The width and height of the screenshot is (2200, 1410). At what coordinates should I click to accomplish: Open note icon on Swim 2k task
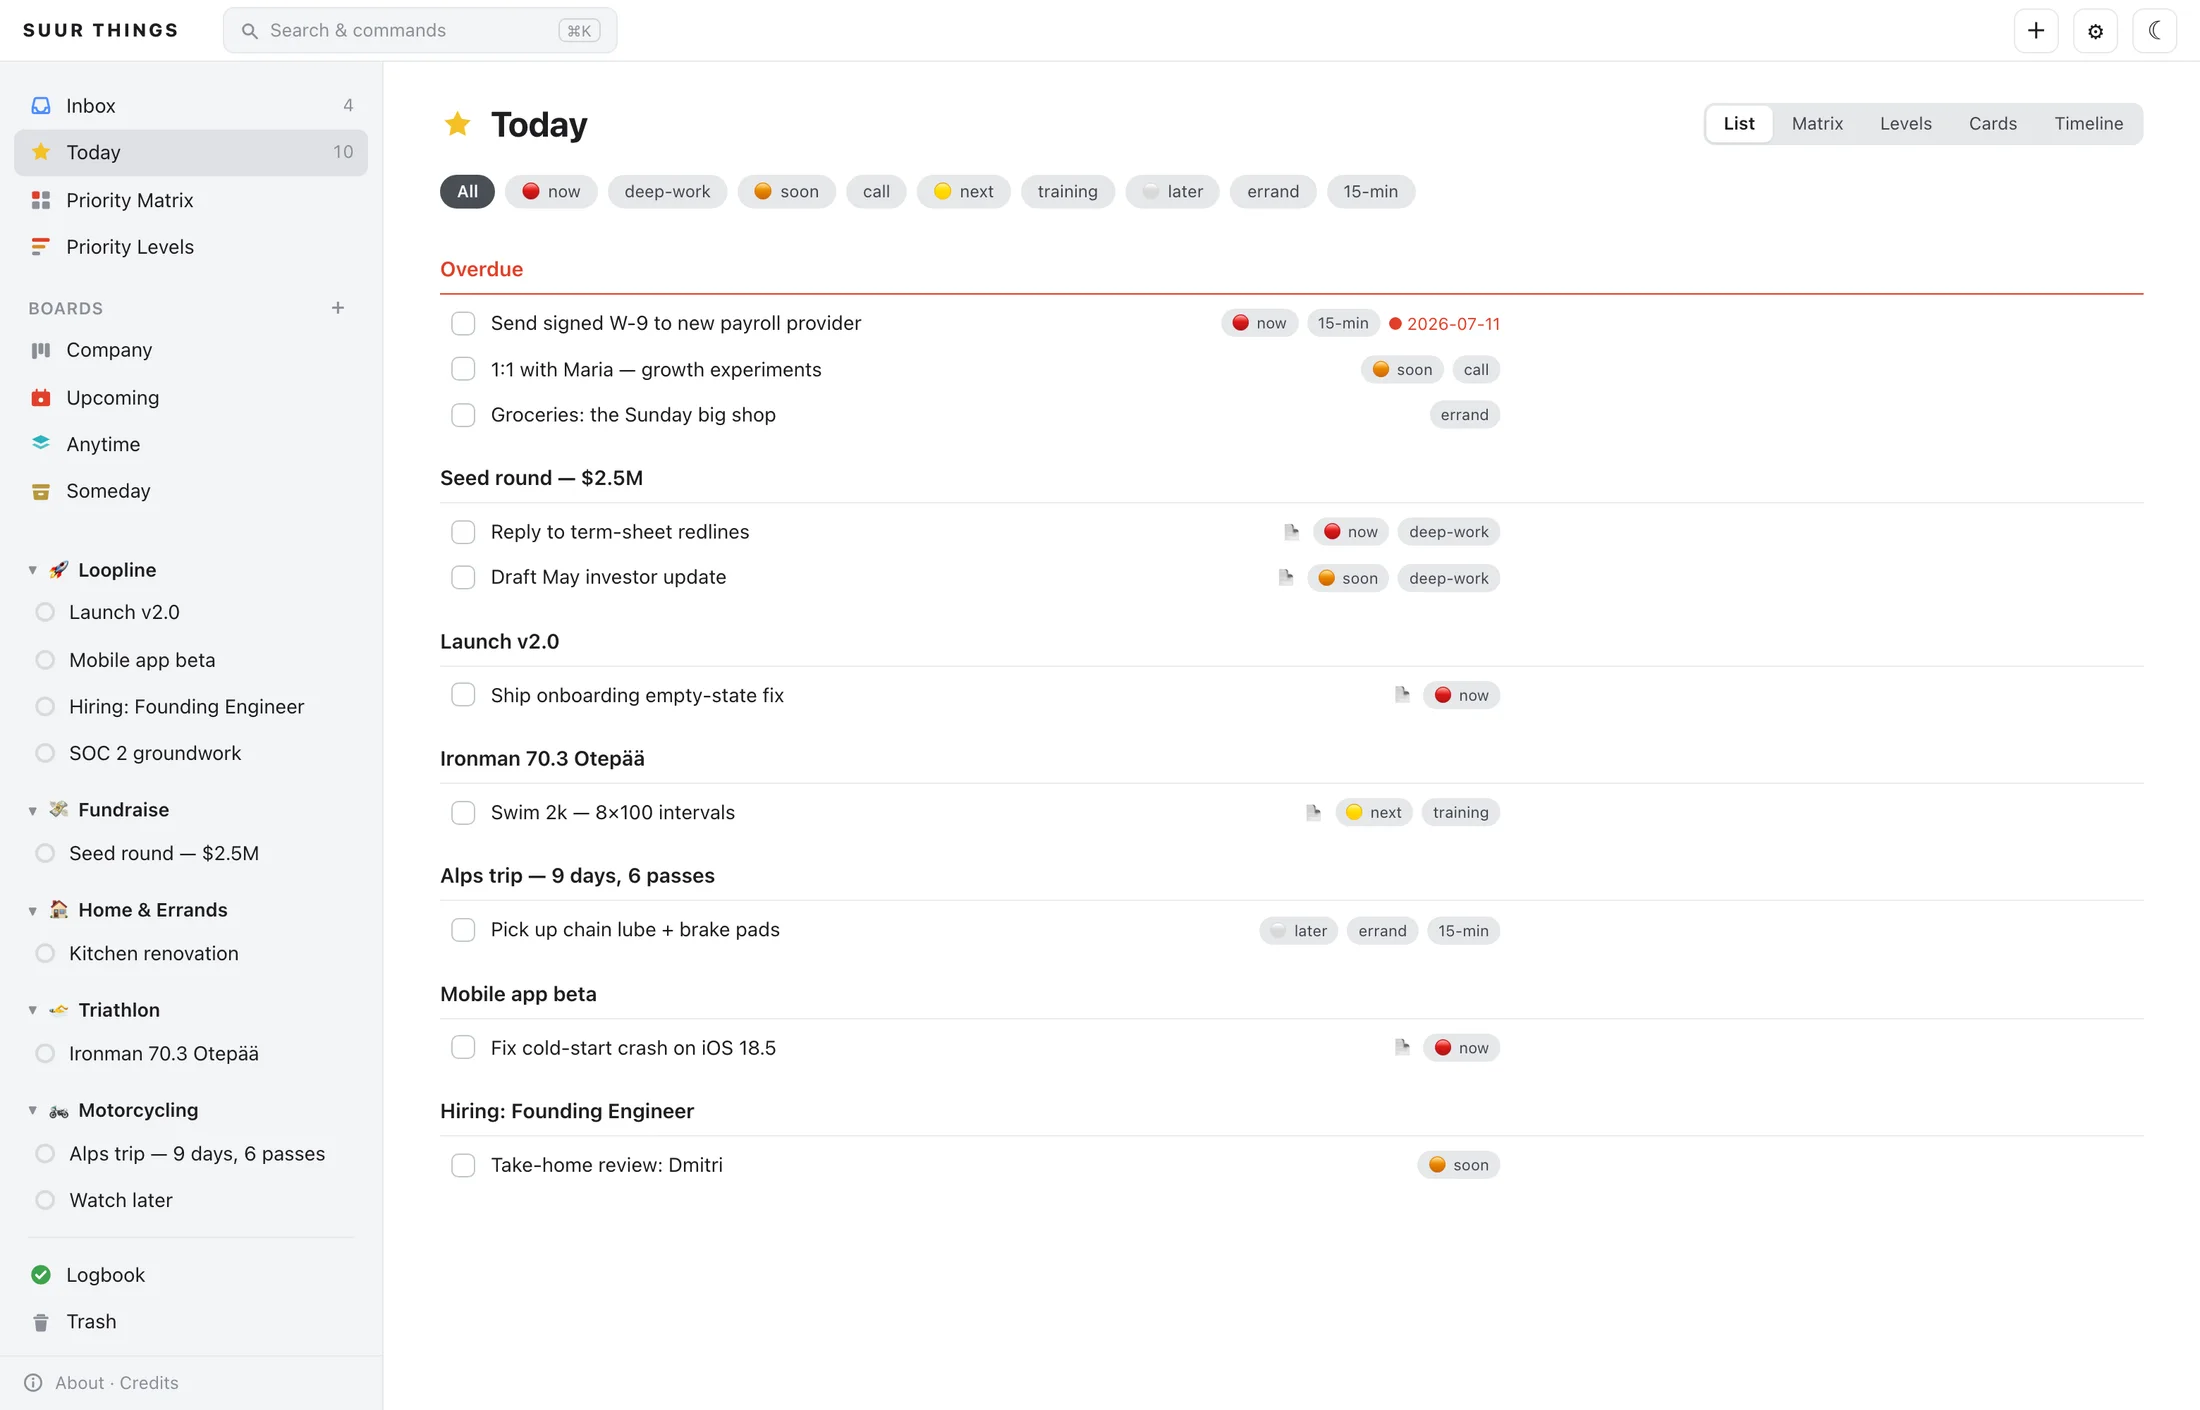(1313, 812)
